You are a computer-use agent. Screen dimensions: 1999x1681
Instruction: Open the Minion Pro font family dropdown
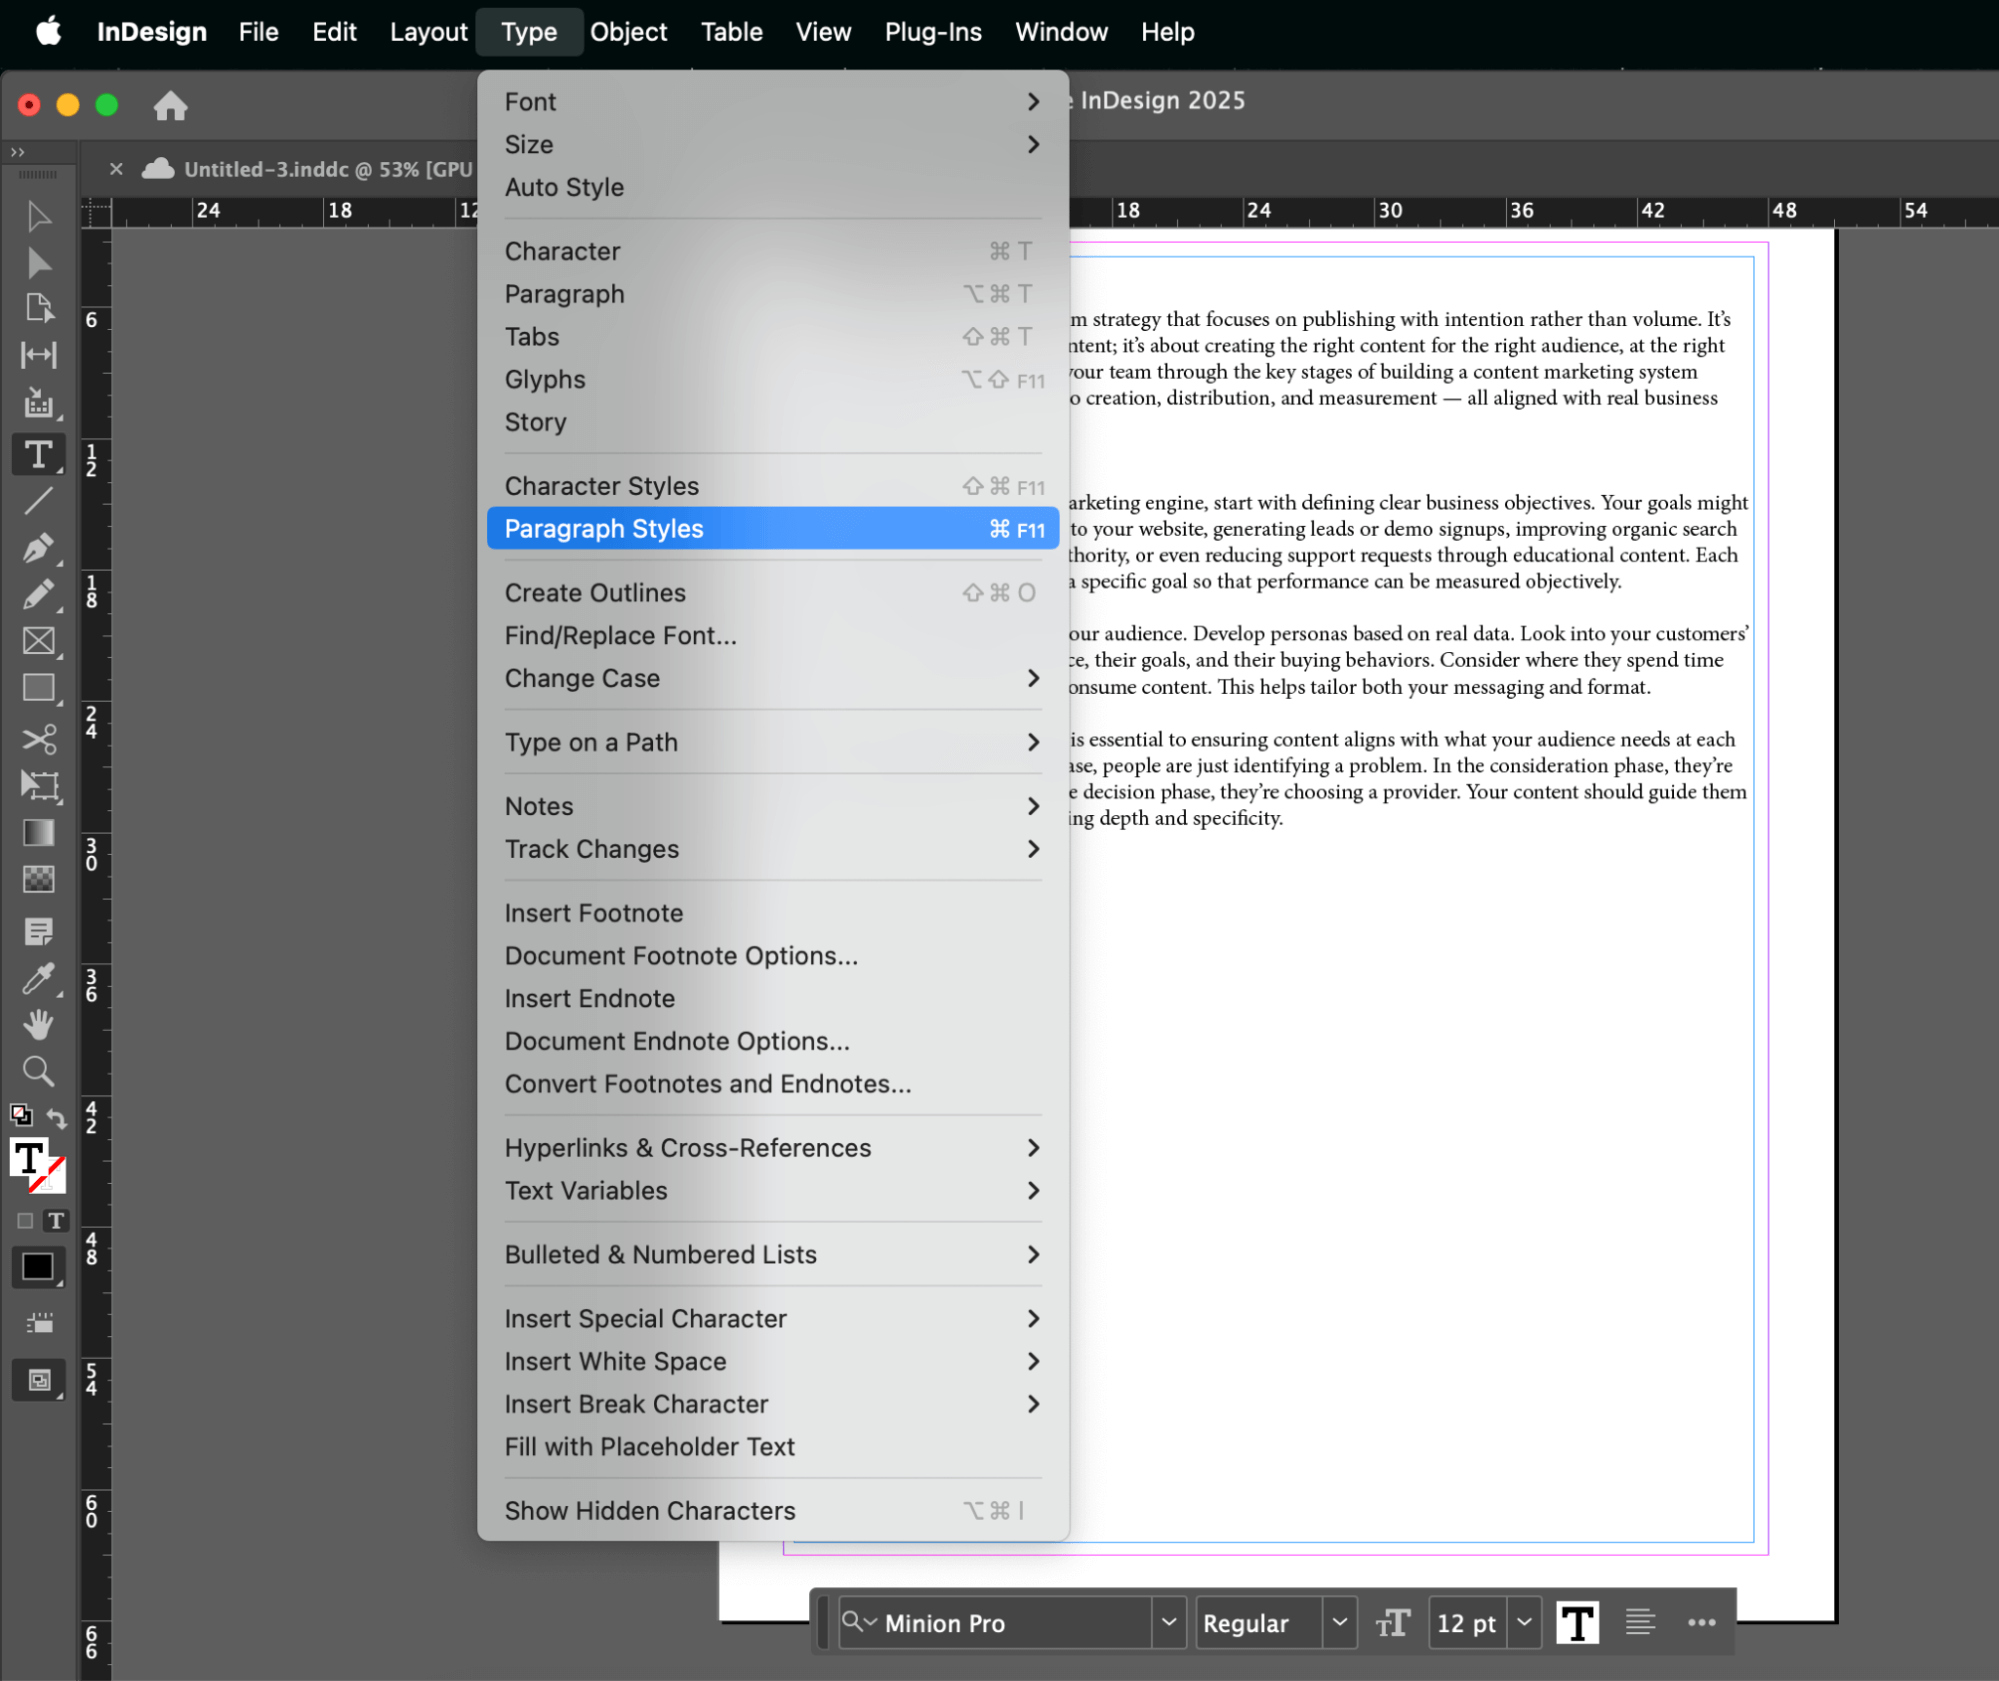[1168, 1623]
